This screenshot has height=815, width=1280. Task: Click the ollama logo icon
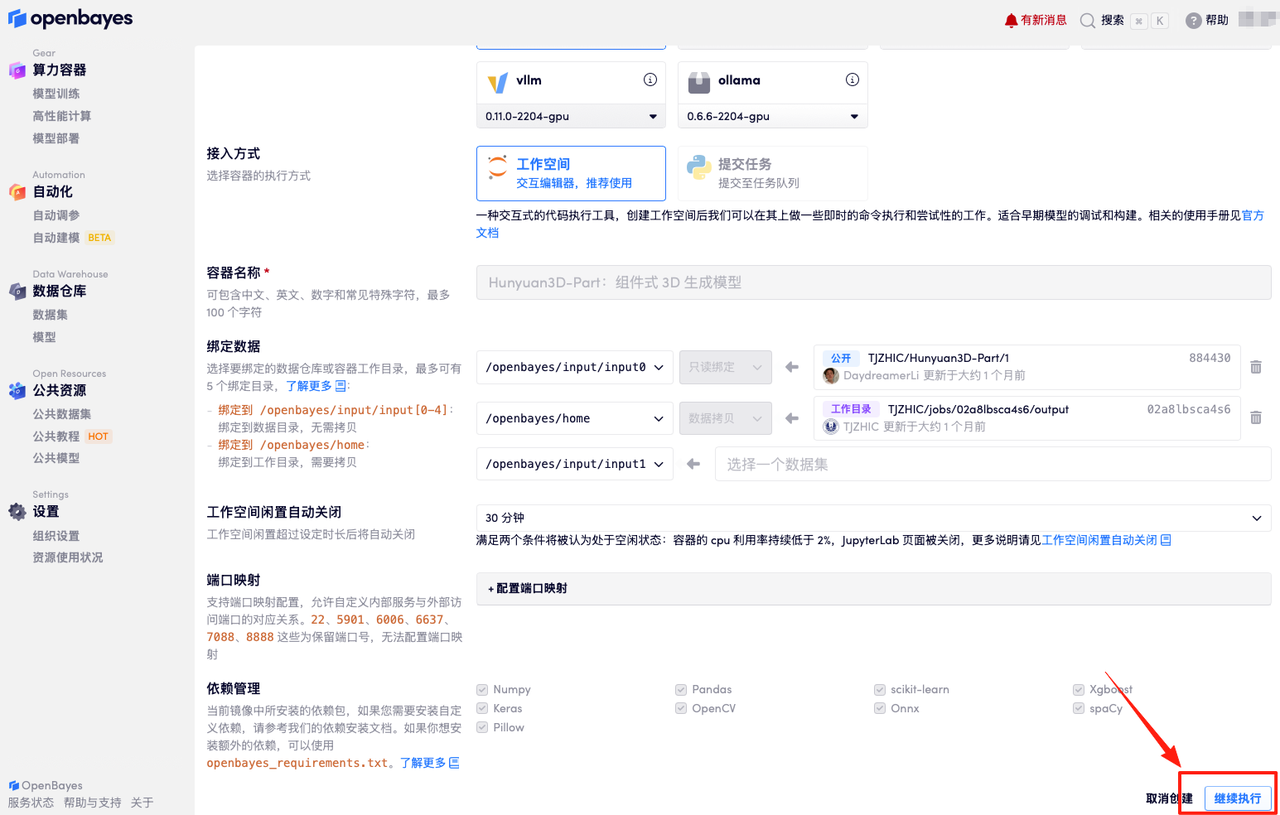[699, 81]
